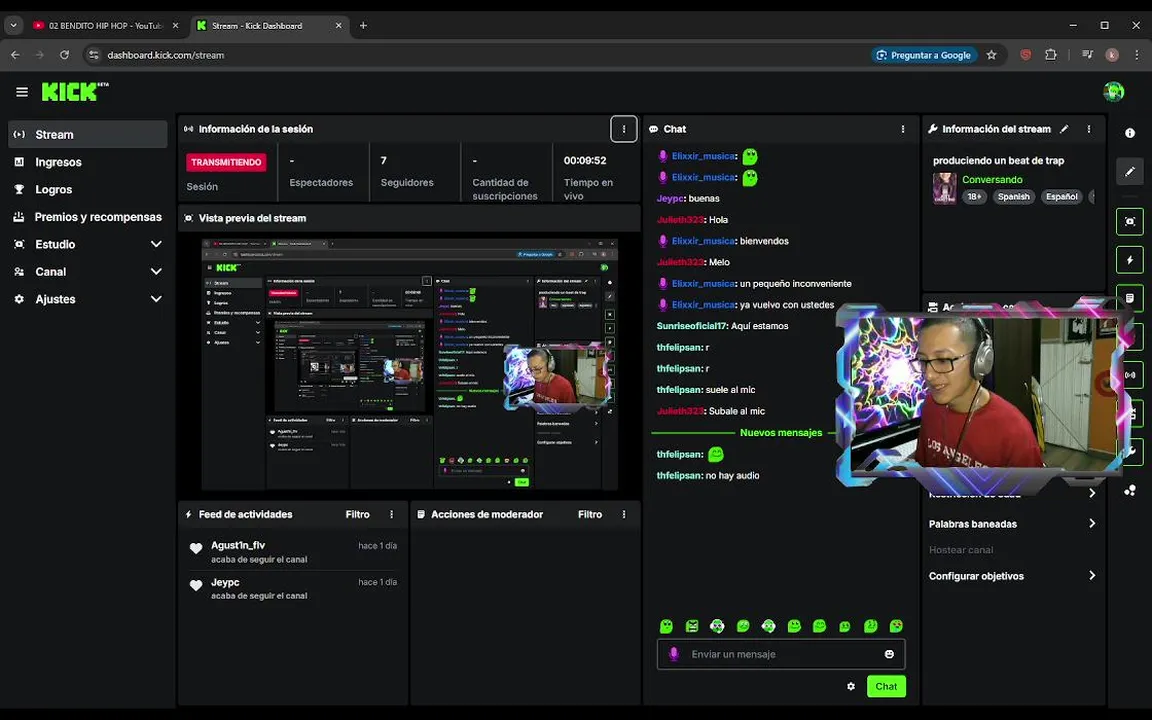Insert the angry square-faced green emote

tap(692, 626)
